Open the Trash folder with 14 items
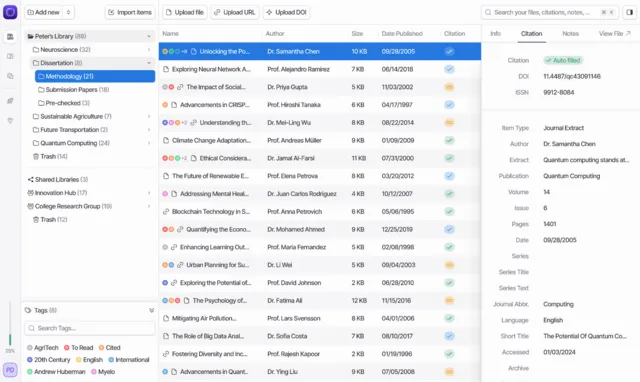The height and width of the screenshot is (382, 640). (x=50, y=156)
